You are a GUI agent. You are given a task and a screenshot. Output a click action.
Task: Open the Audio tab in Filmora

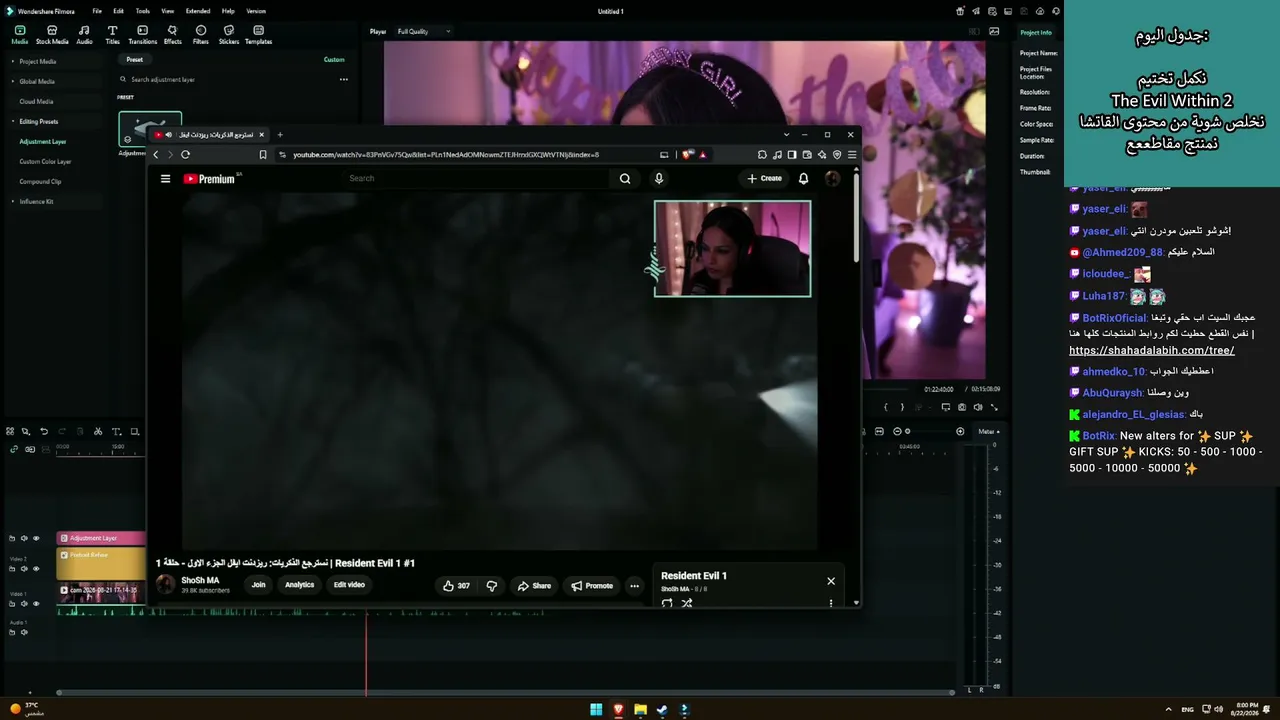84,35
